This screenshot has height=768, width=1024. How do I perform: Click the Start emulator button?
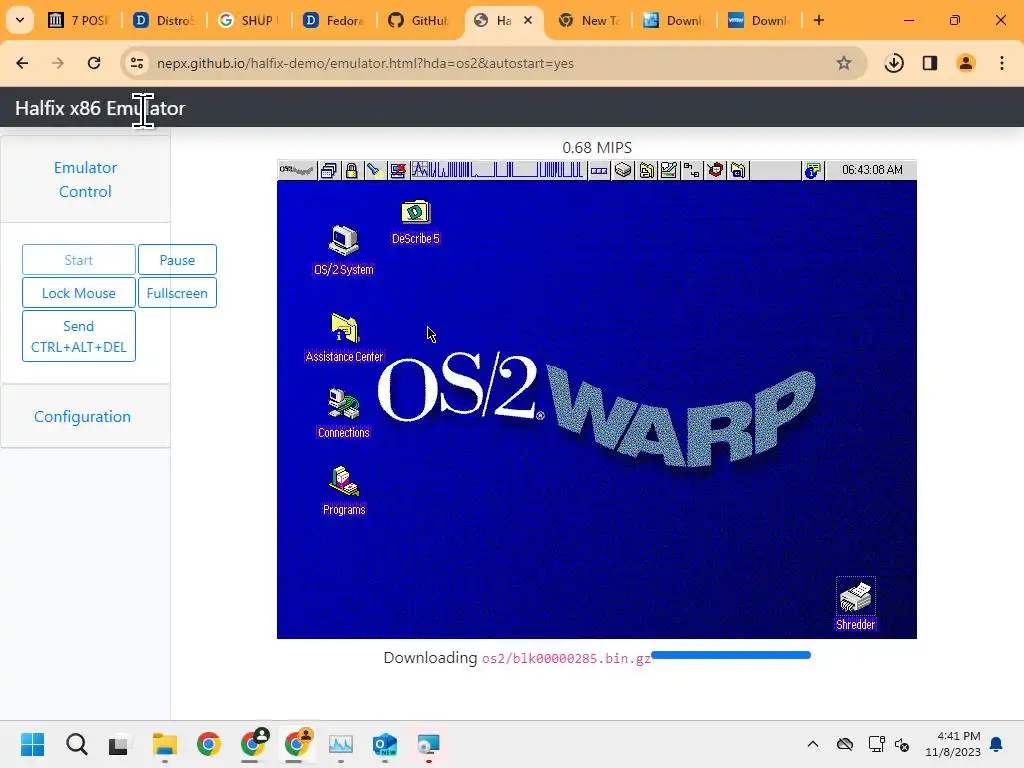coord(78,260)
